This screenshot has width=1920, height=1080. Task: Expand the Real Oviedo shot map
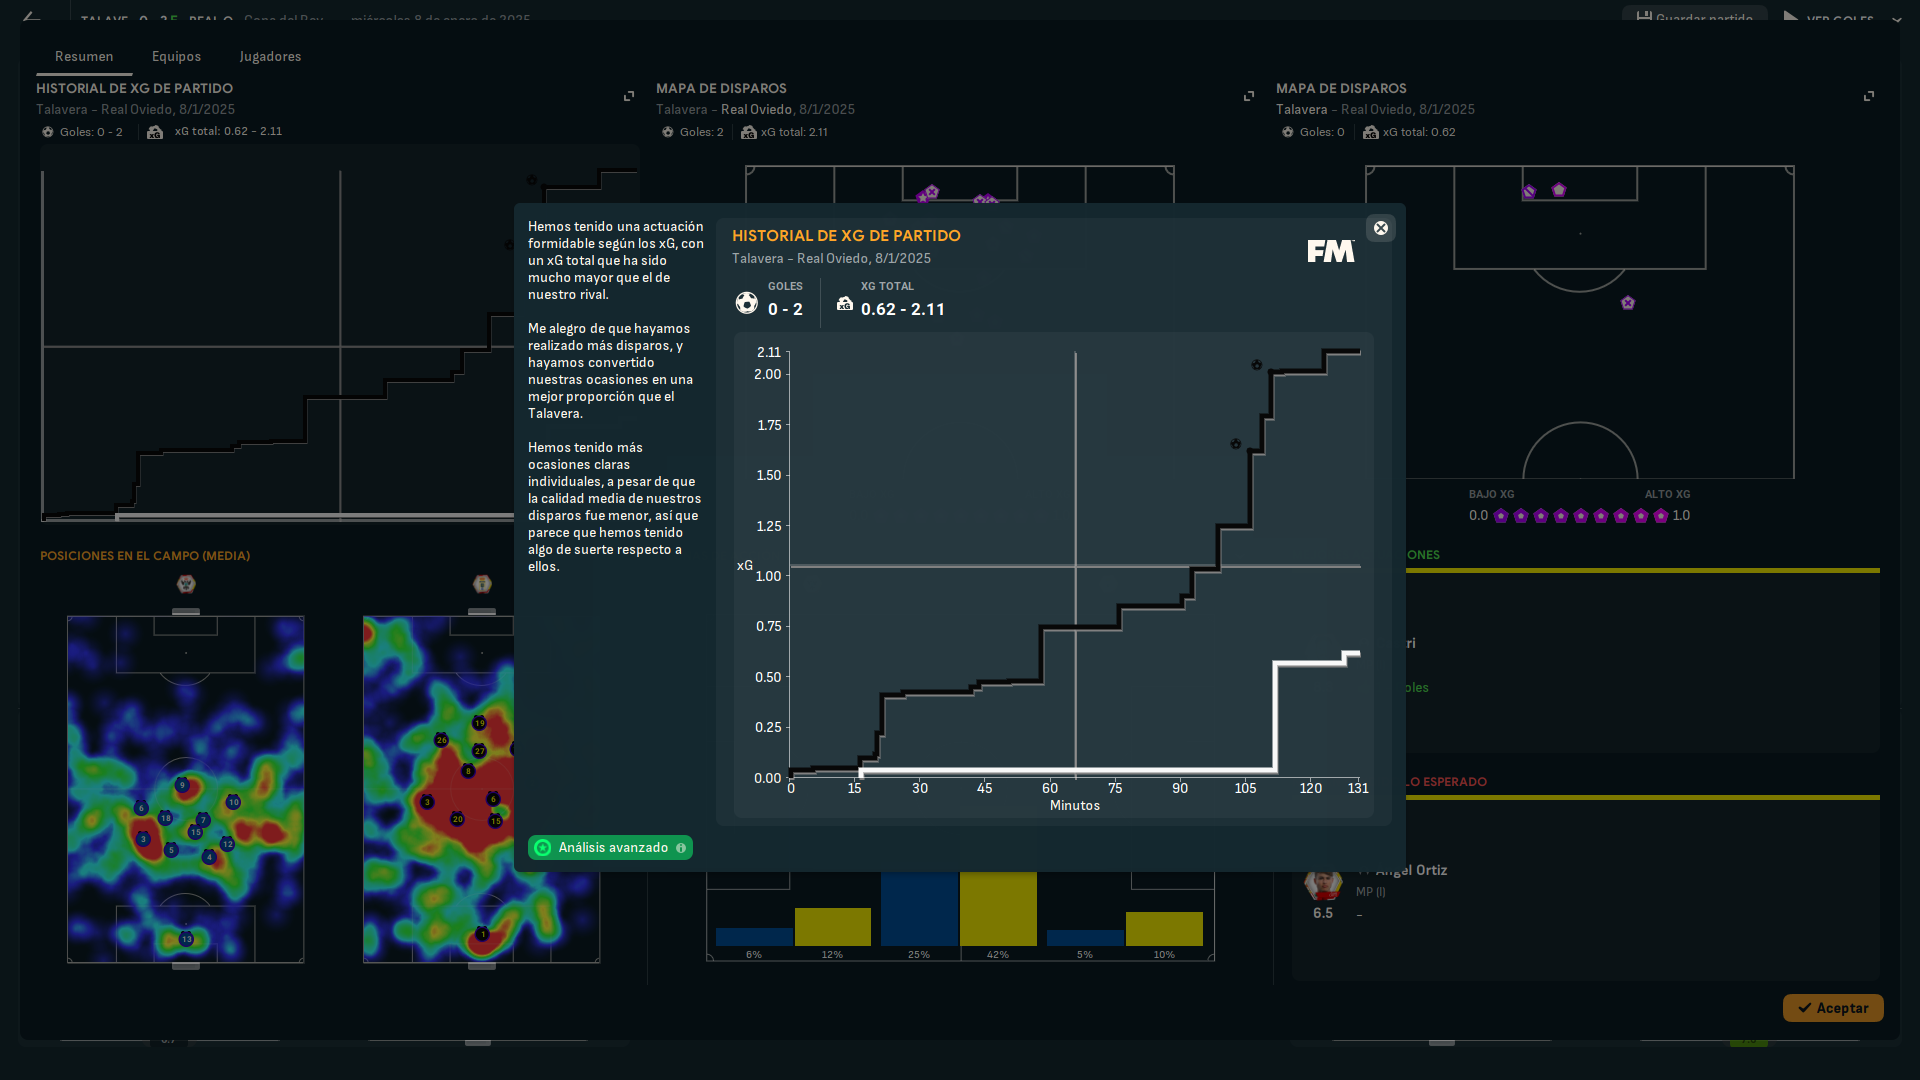[1249, 96]
